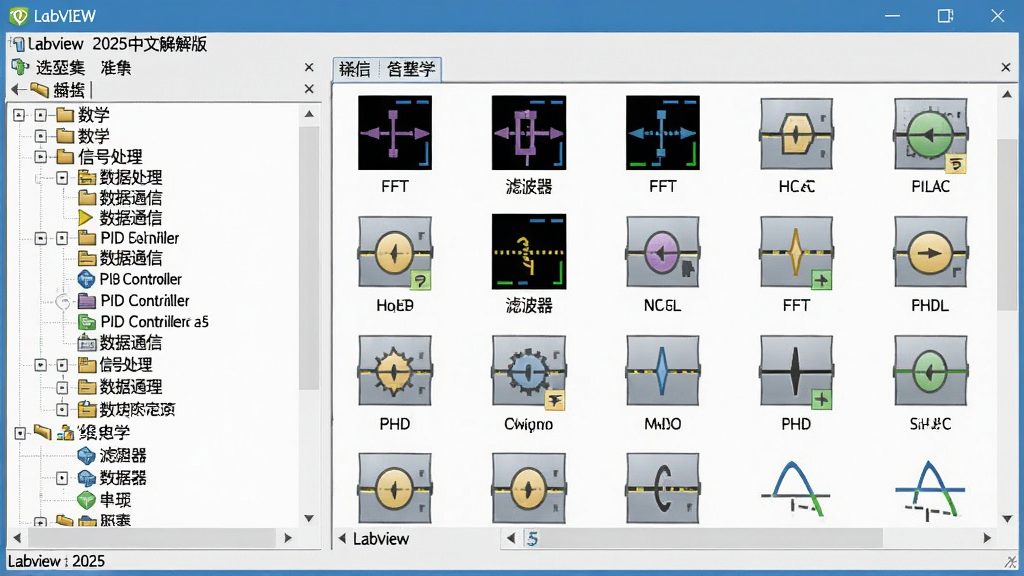The image size is (1024, 576).
Task: Click the Labview : 2025 status bar text
Action: 56,561
